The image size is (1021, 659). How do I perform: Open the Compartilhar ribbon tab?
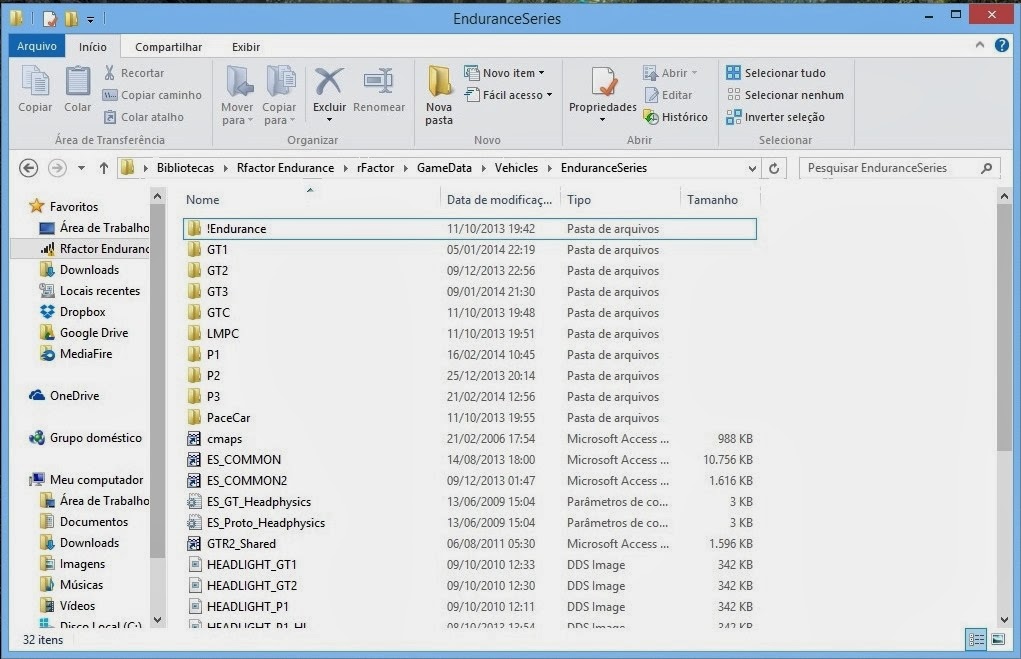pyautogui.click(x=168, y=47)
